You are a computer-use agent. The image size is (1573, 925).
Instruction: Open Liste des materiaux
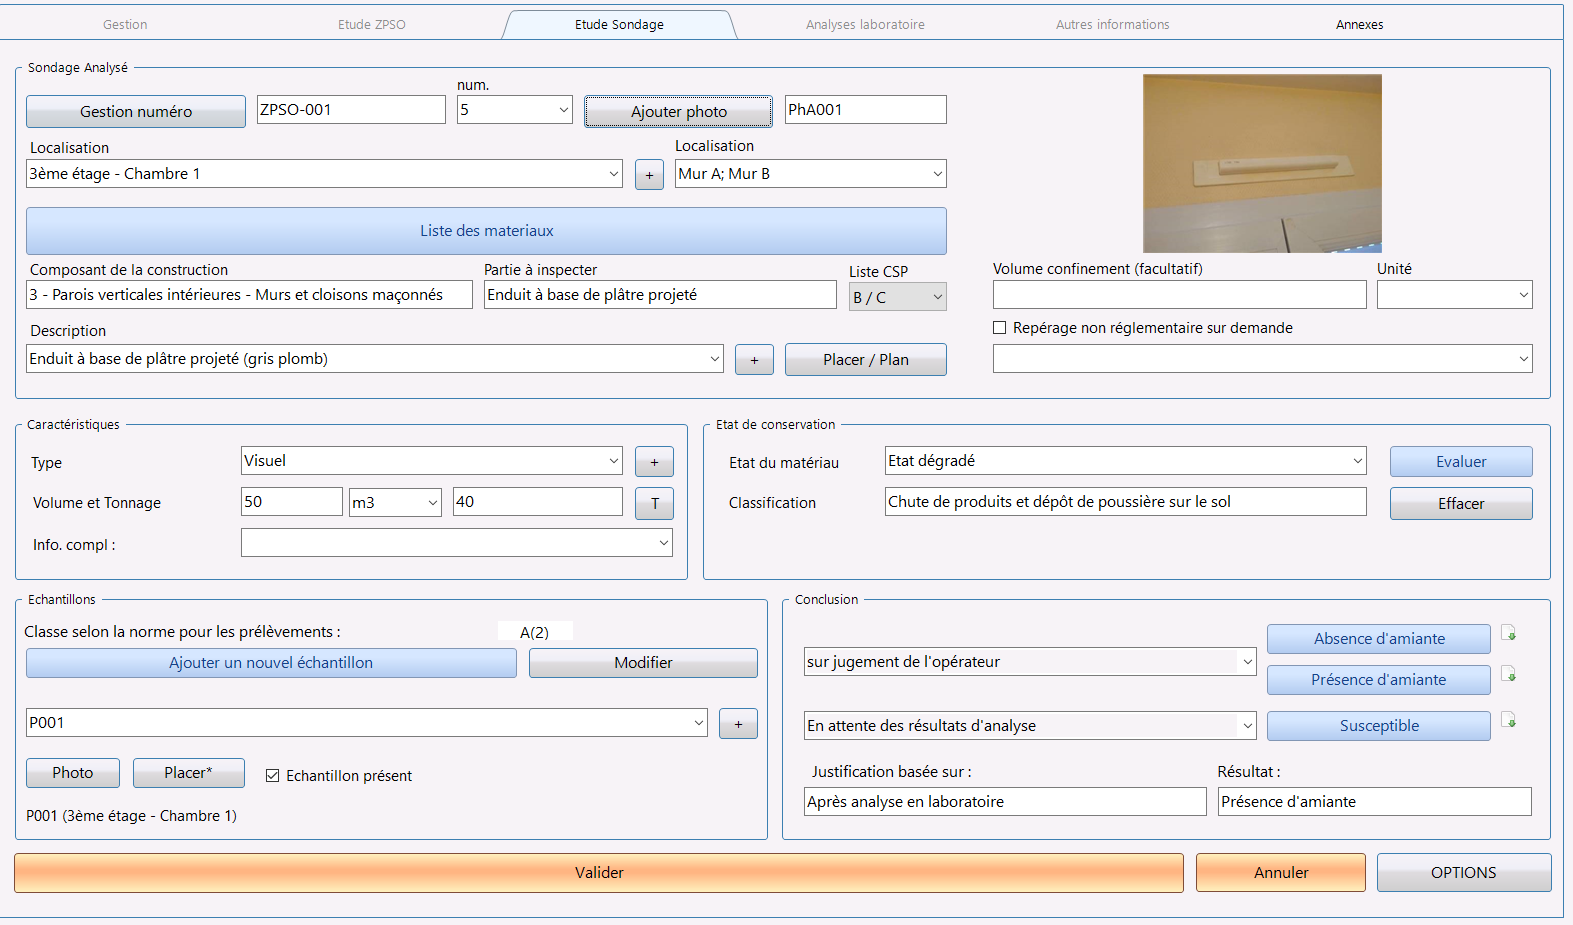point(486,231)
